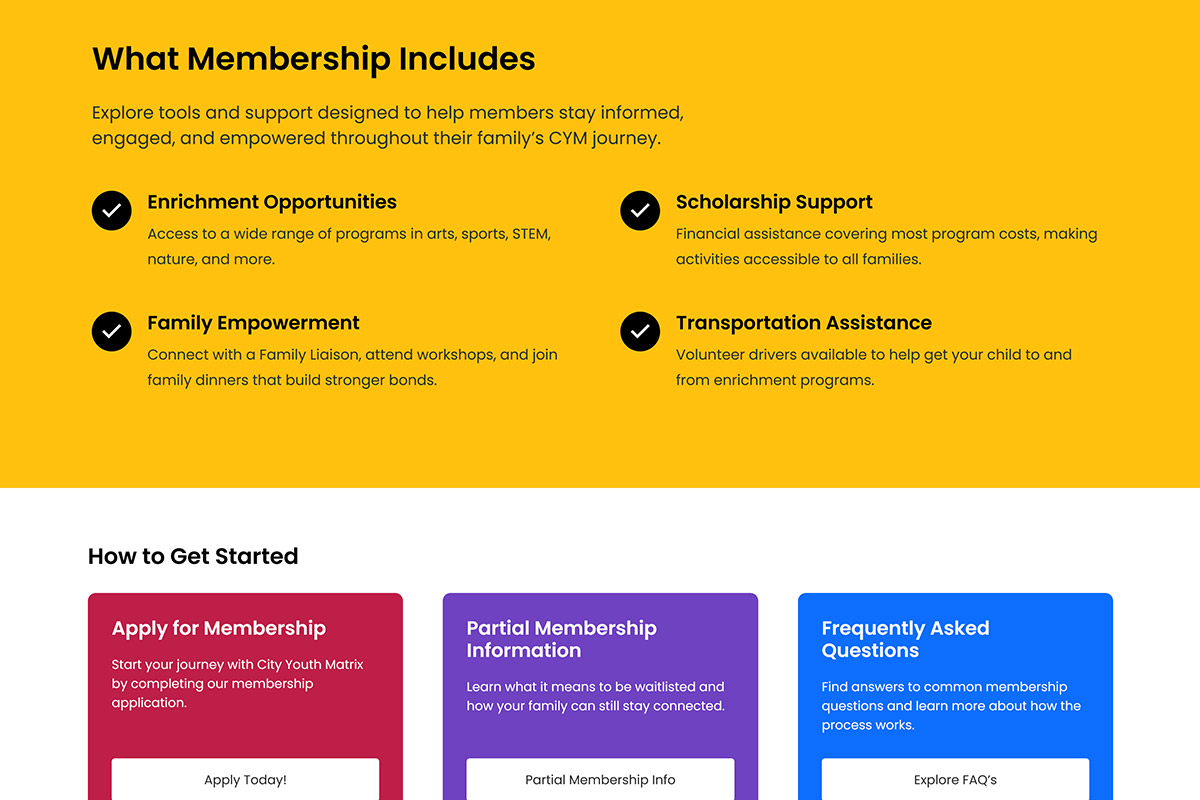Click the Enrichment Opportunities checkmark icon

pyautogui.click(x=112, y=211)
